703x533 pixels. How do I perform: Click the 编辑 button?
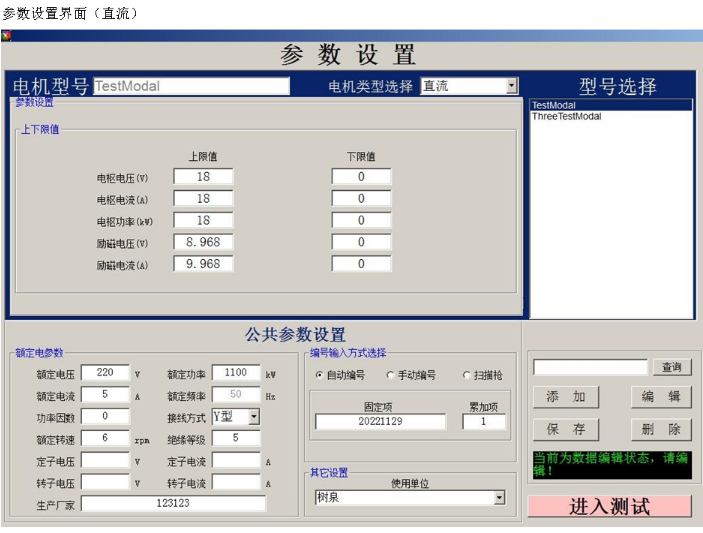coord(660,397)
